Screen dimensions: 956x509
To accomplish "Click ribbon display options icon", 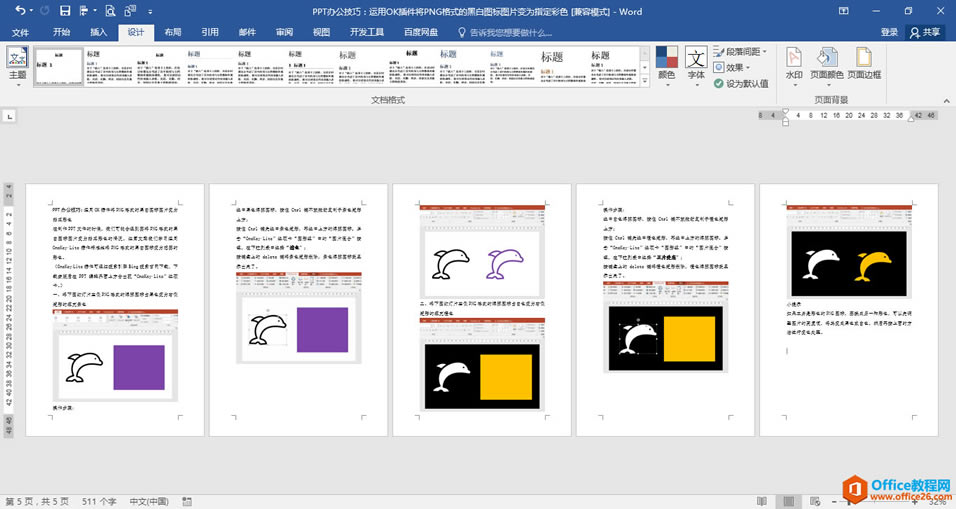I will point(844,11).
